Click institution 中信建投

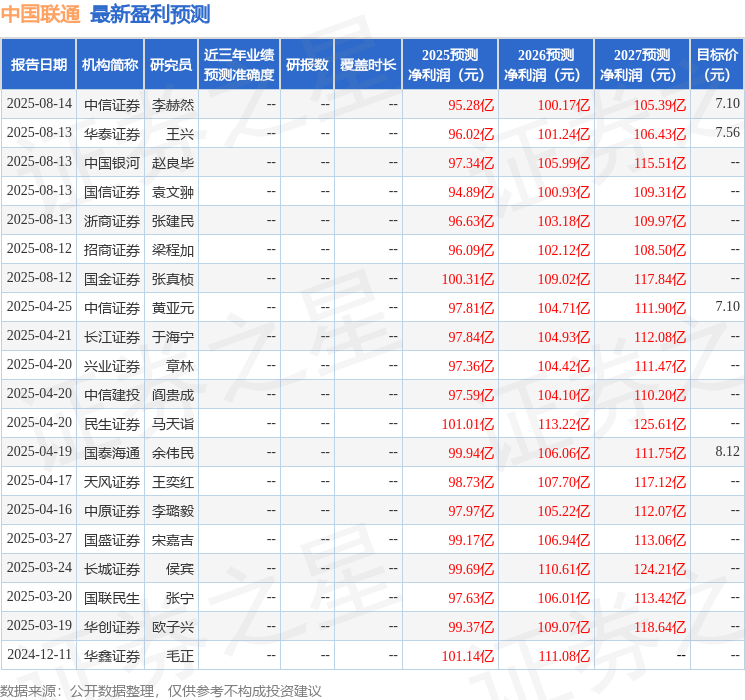(x=112, y=395)
